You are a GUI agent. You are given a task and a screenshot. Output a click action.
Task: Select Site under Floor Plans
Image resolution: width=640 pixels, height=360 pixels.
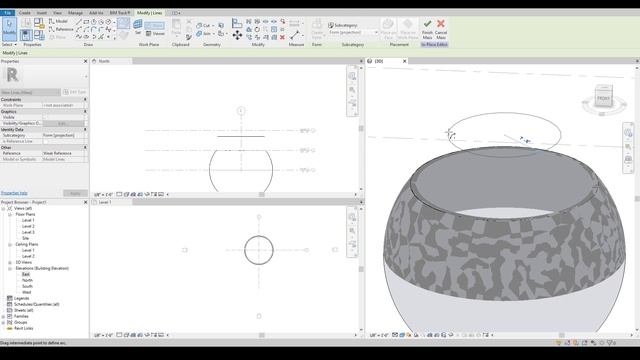(25, 238)
